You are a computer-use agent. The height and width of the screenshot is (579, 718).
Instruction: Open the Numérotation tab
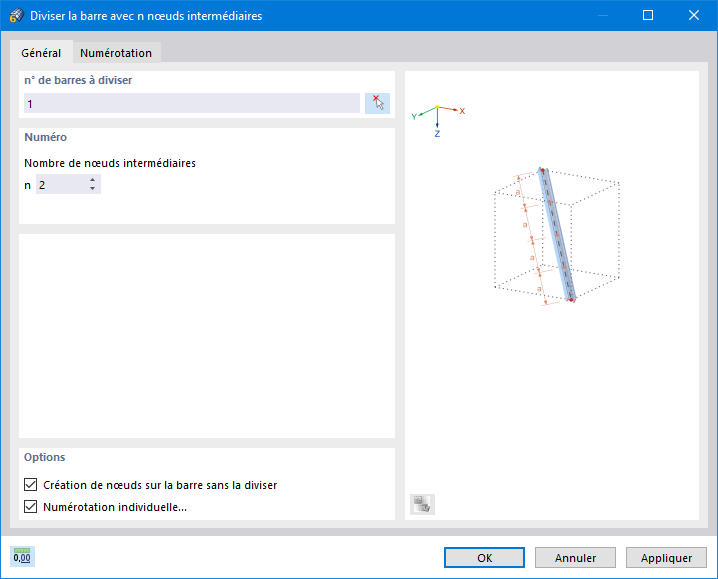click(x=116, y=53)
